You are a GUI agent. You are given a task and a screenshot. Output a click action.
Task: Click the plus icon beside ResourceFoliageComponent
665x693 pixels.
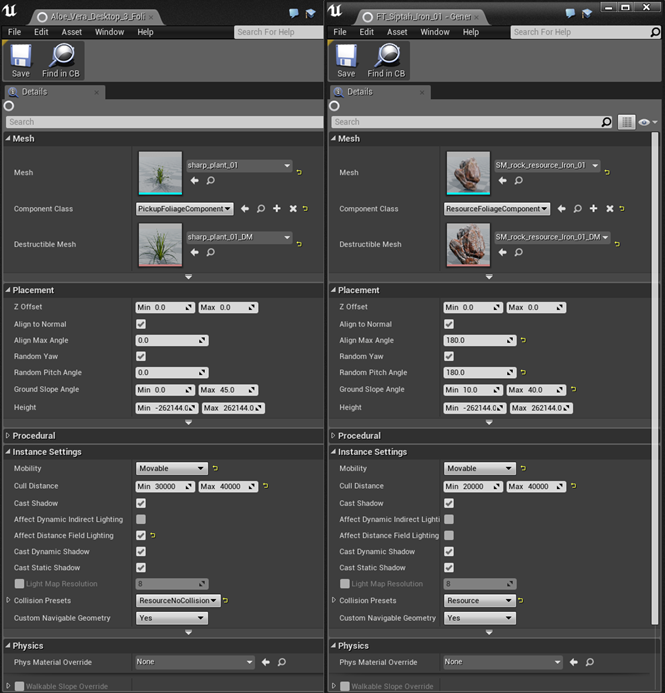(x=593, y=209)
